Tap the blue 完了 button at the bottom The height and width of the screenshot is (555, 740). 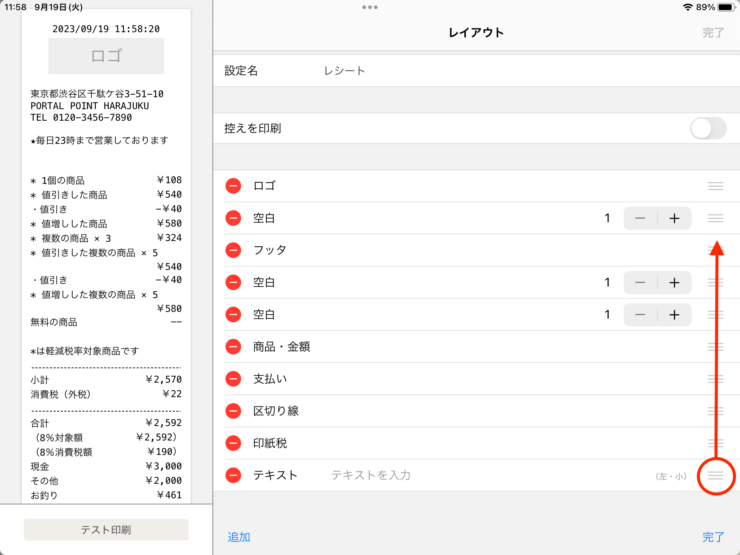713,537
